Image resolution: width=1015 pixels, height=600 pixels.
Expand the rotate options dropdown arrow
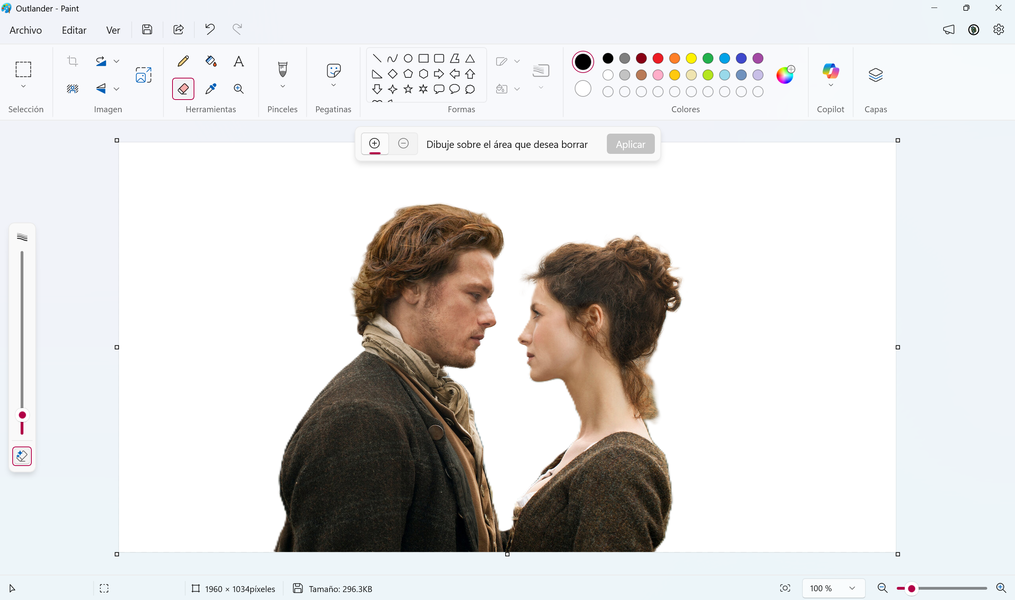[117, 61]
